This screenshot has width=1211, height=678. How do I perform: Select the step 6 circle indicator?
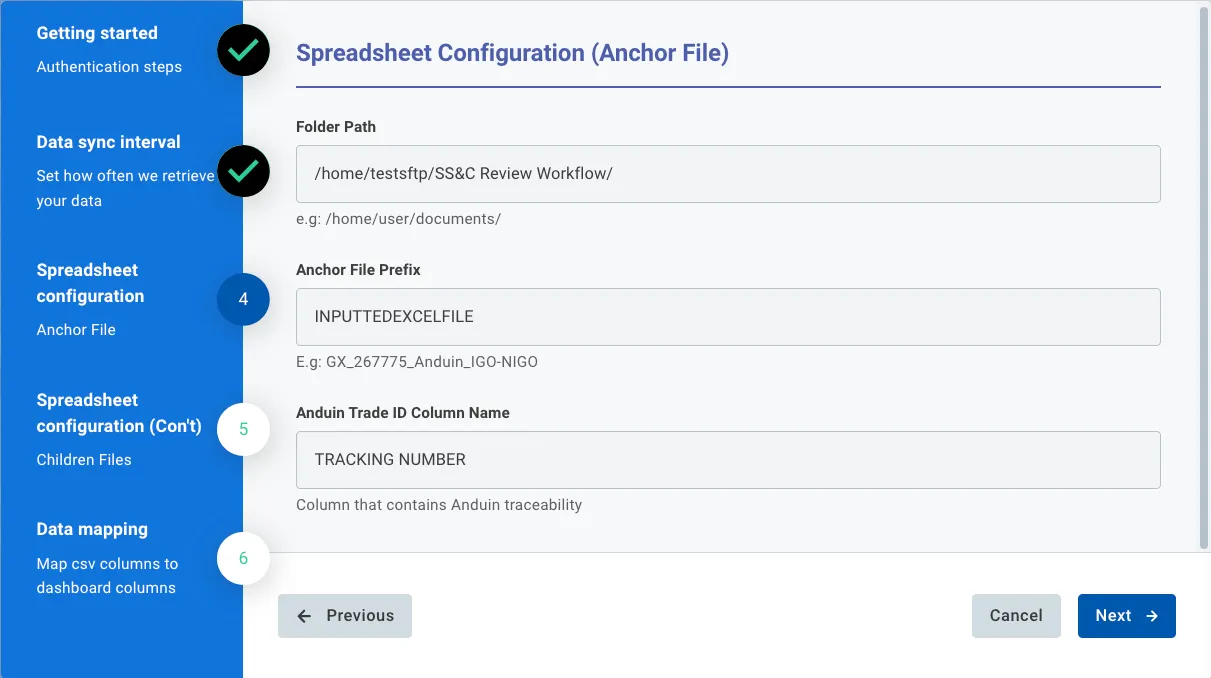[x=243, y=558]
